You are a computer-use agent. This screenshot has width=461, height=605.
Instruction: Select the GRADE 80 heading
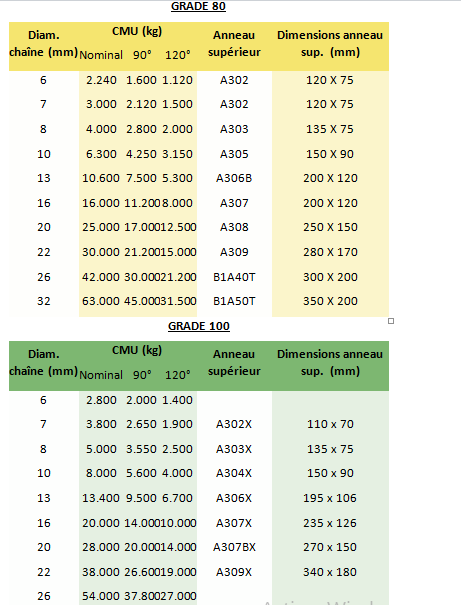pos(198,6)
